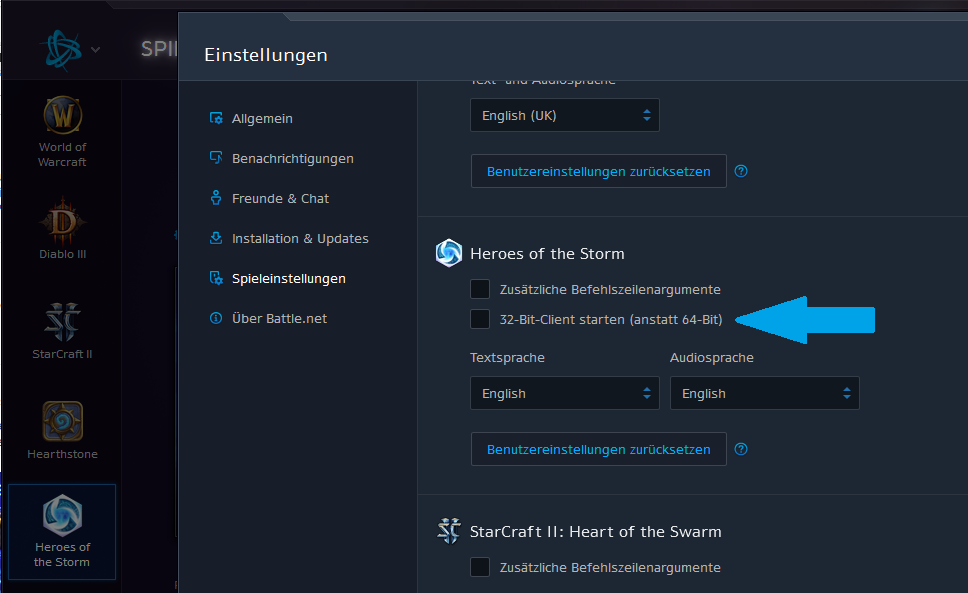Click the Audiosprache label

tap(712, 358)
